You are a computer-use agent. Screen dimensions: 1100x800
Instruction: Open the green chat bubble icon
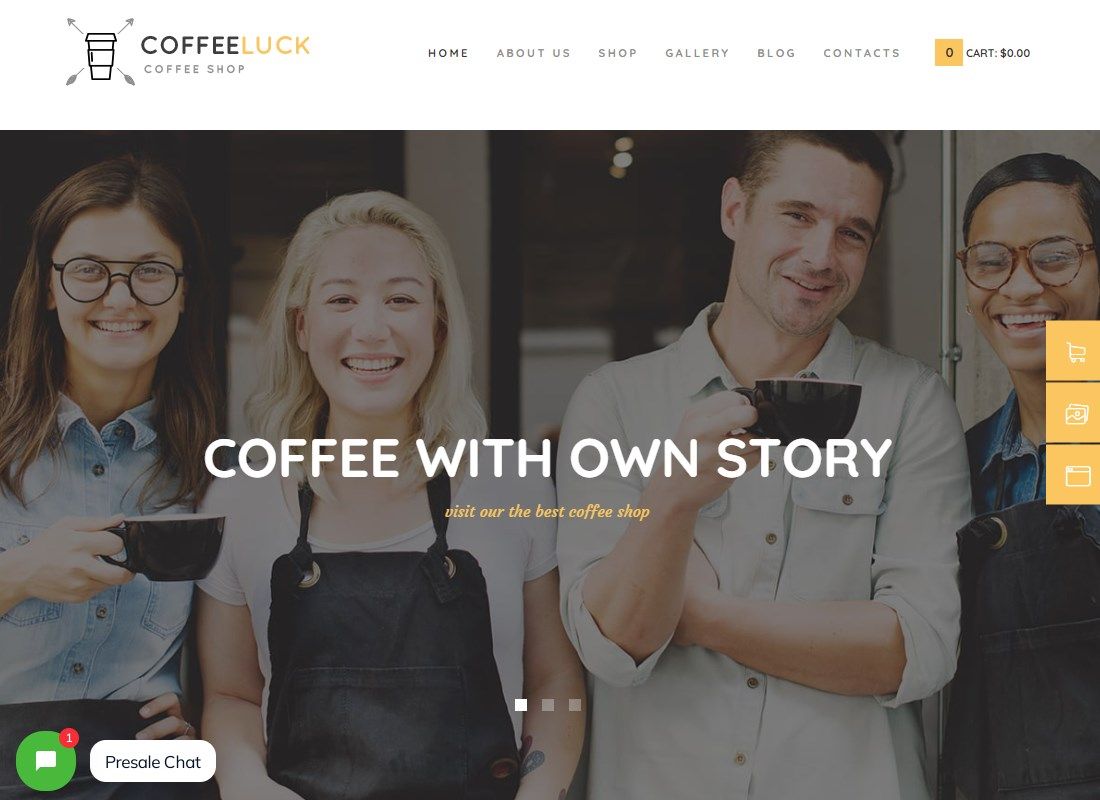[x=46, y=761]
